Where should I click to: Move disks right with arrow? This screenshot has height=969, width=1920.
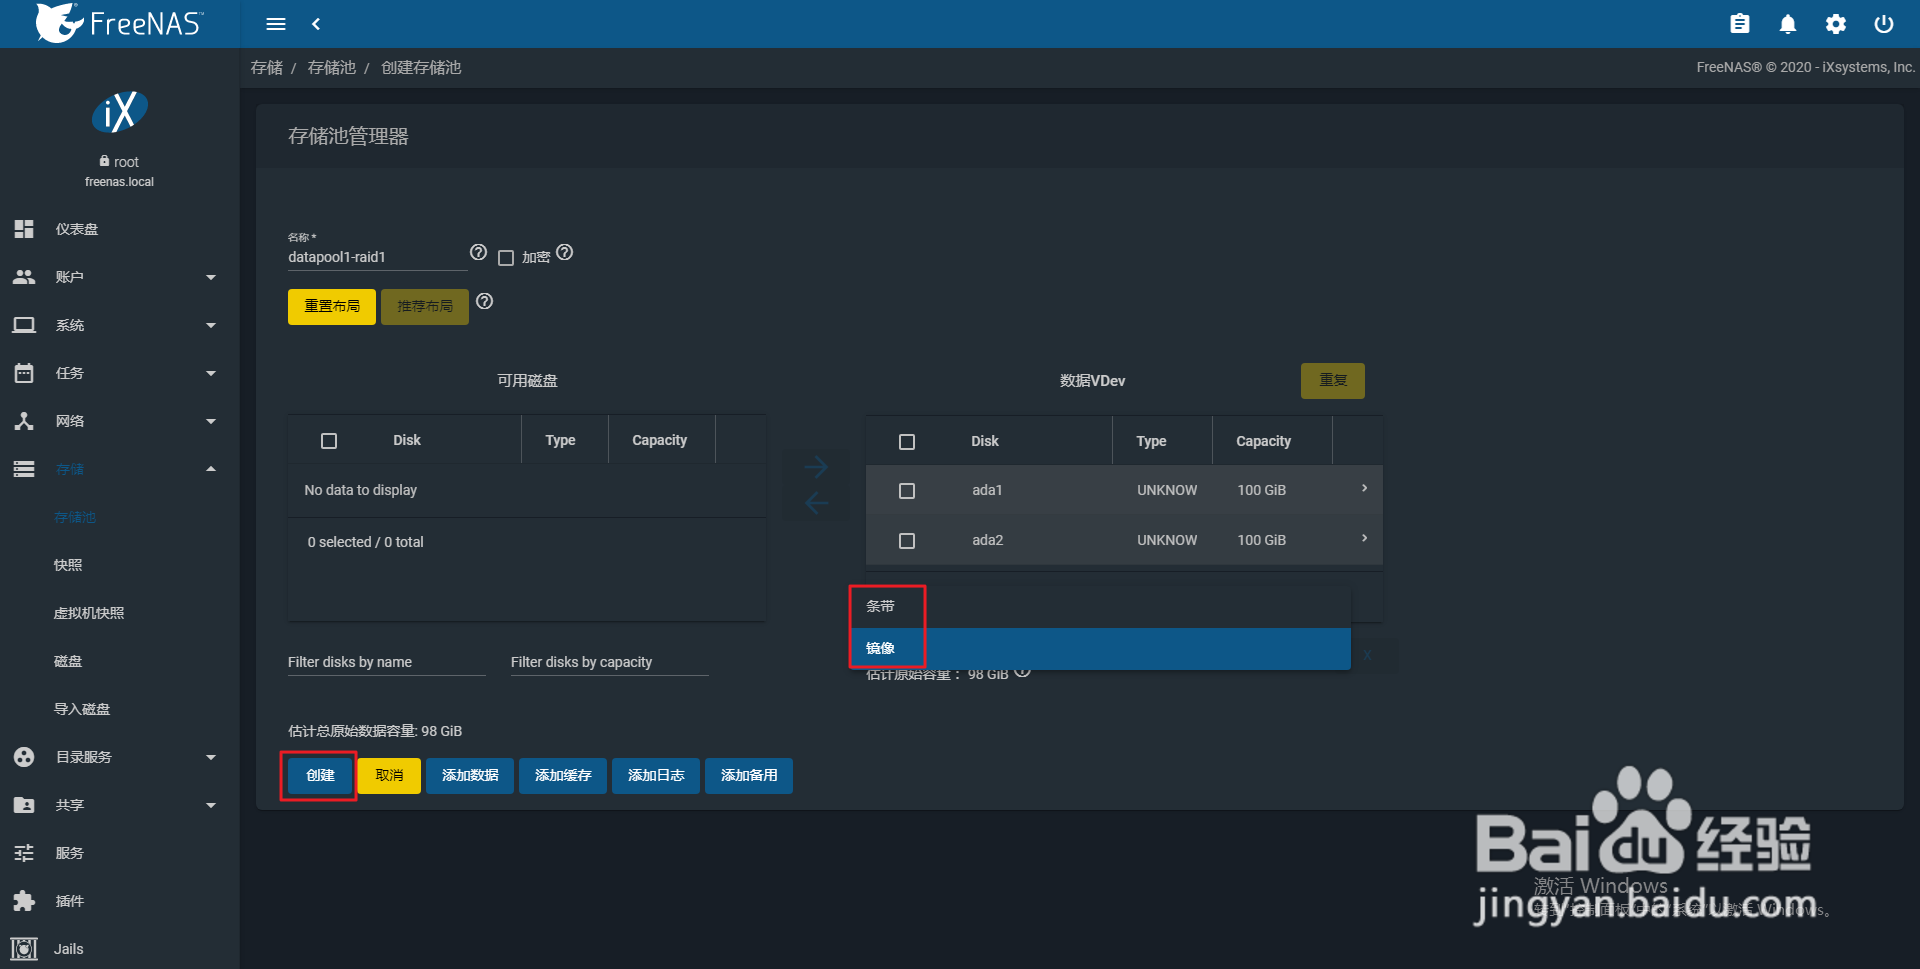[x=816, y=467]
